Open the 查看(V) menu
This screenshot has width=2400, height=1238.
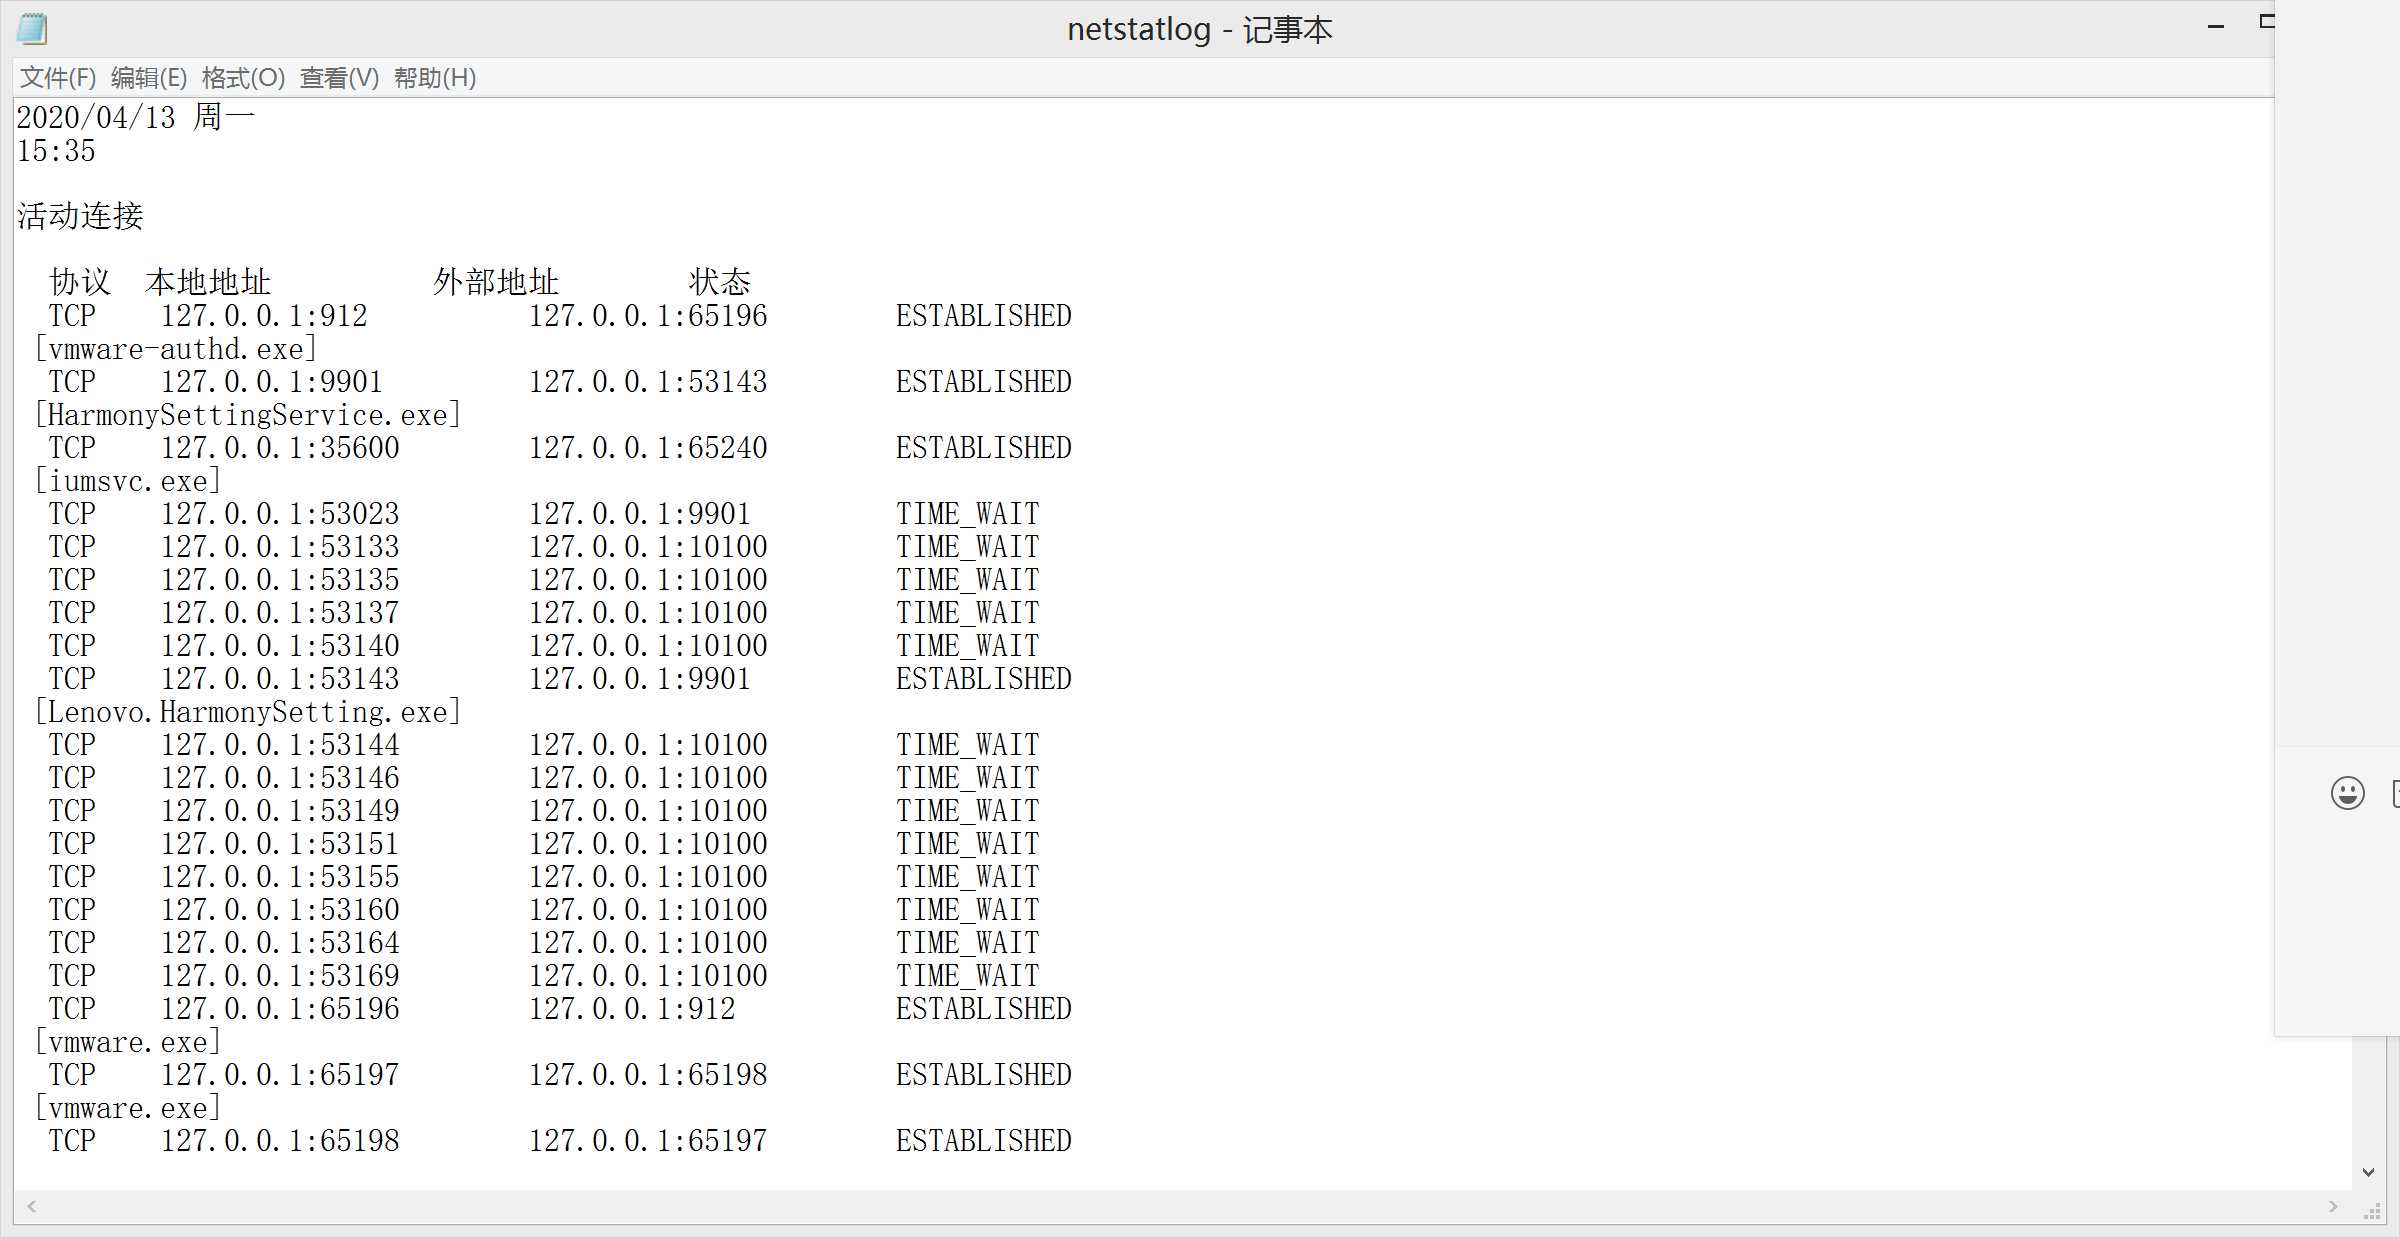click(x=340, y=77)
